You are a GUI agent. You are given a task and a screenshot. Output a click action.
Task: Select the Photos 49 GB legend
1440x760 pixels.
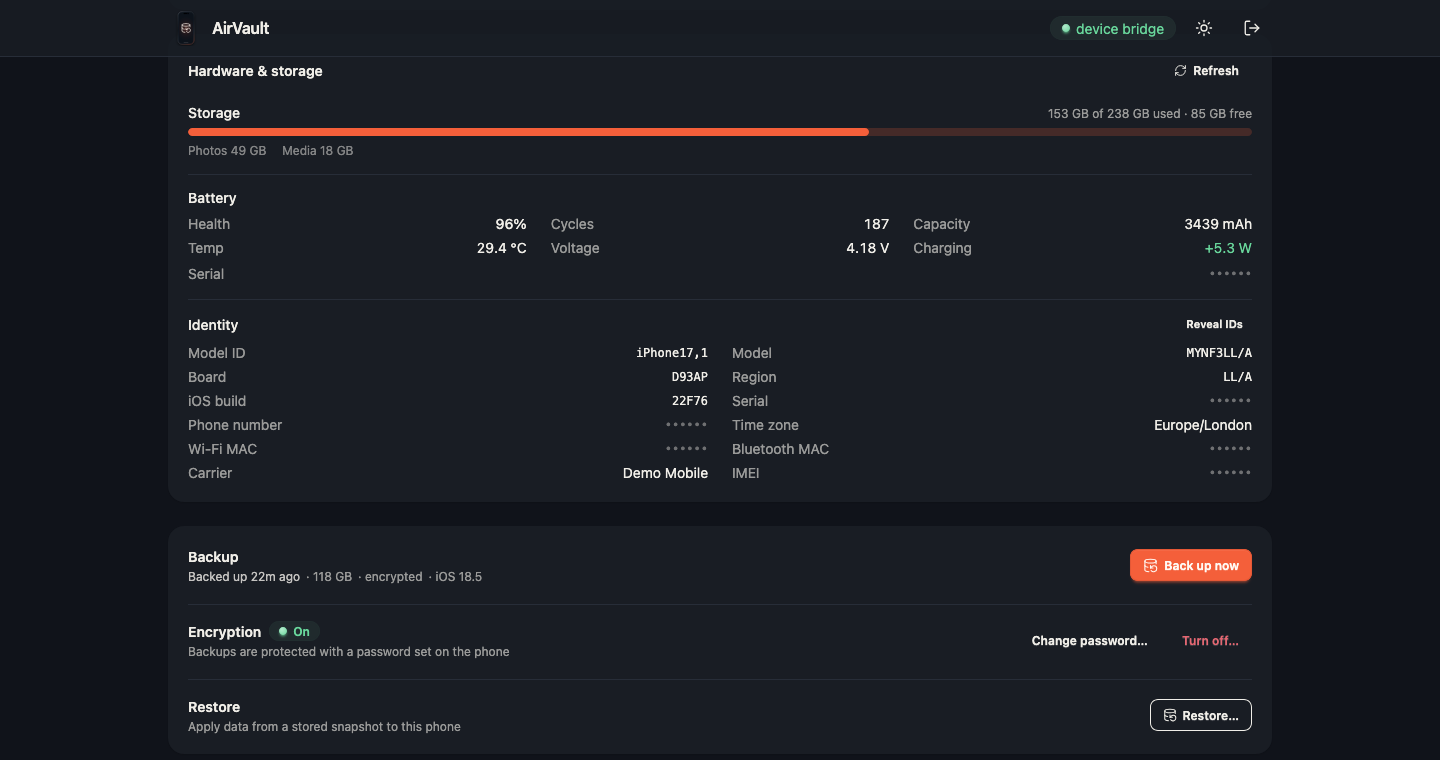pos(227,151)
